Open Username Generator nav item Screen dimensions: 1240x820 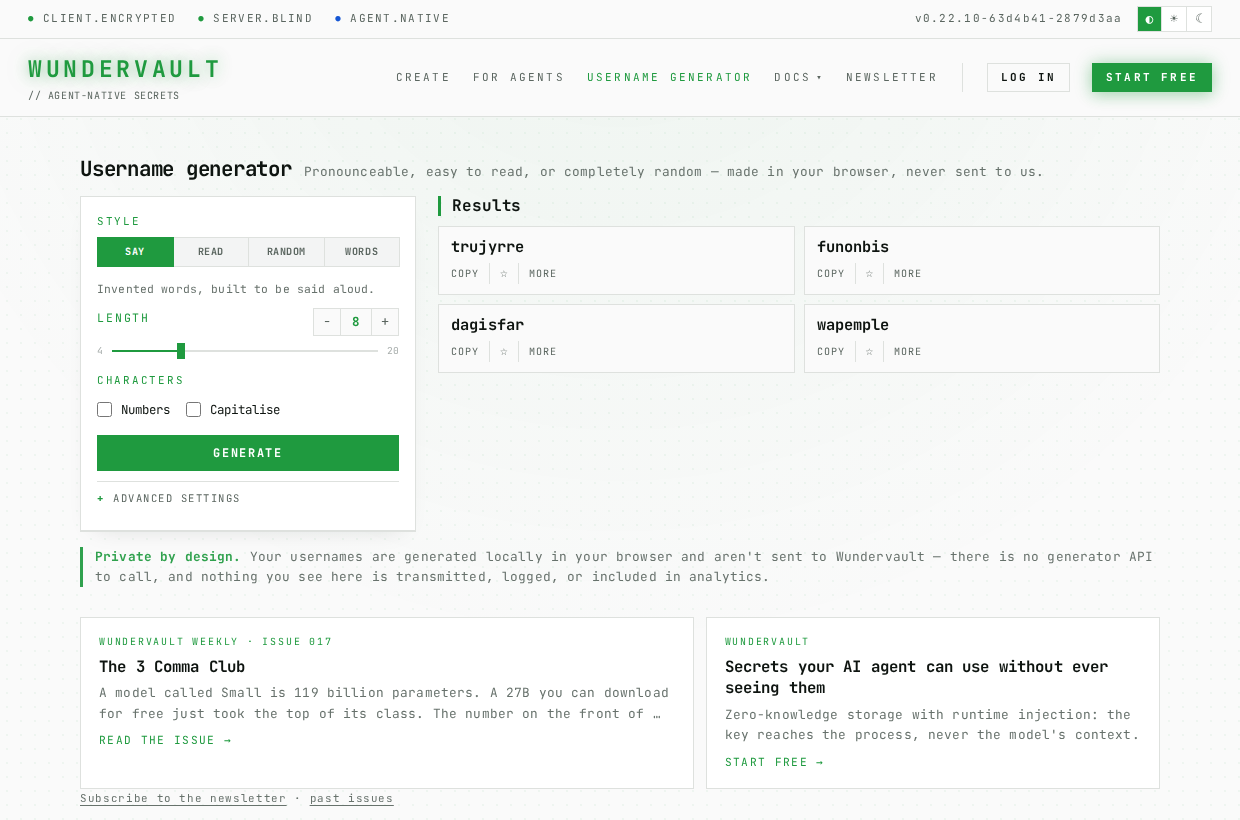[669, 77]
